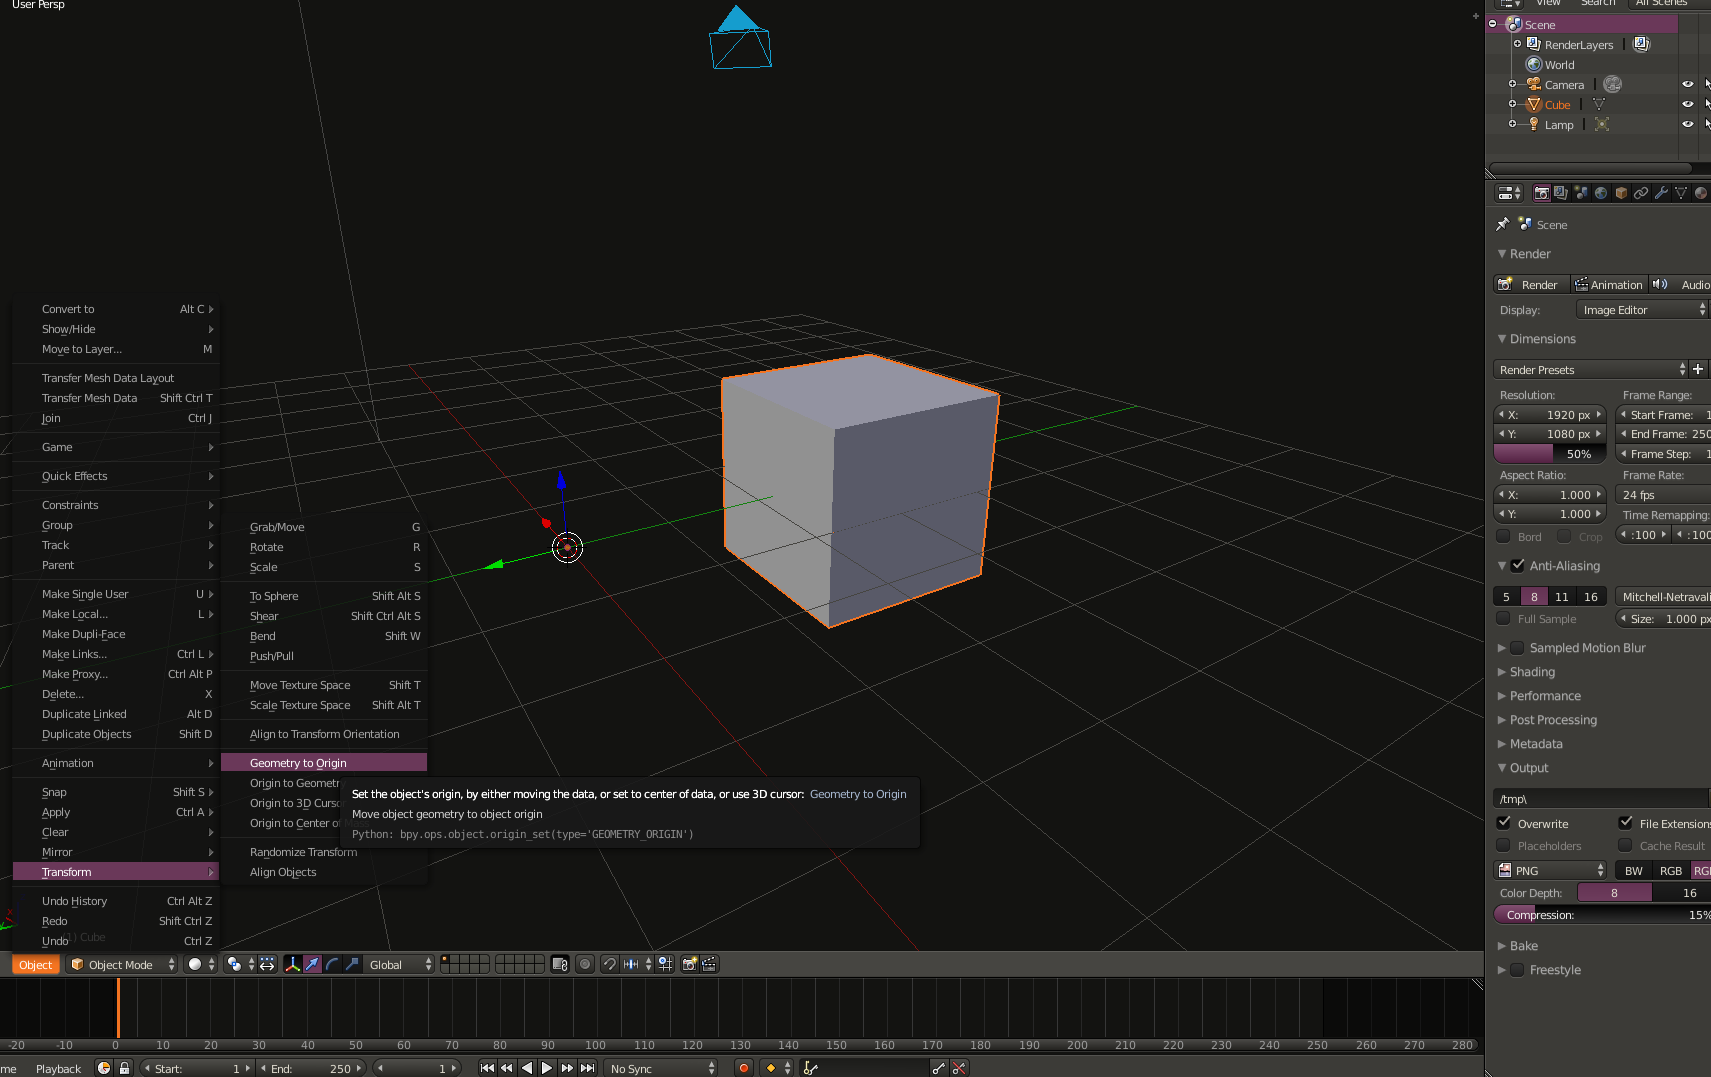Toggle the 3D manipulator axes icon
This screenshot has height=1077, width=1711.
[293, 964]
